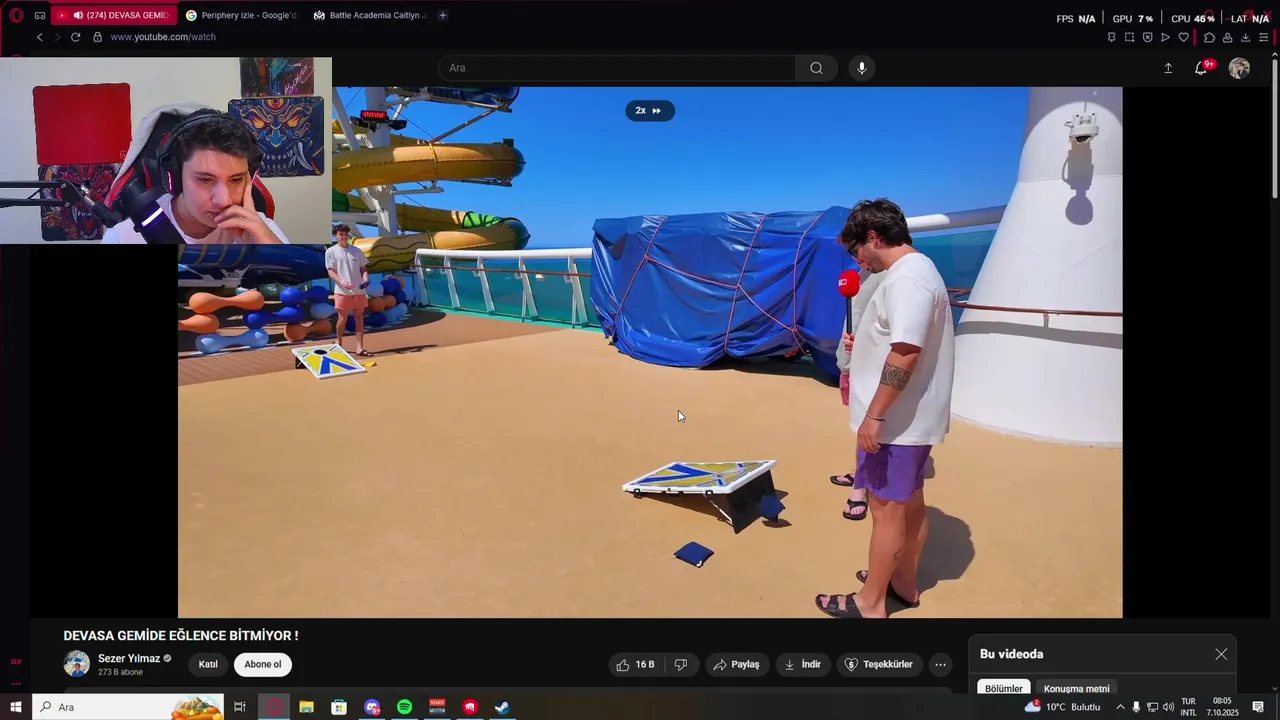Open Steam from the taskbar

(x=502, y=707)
